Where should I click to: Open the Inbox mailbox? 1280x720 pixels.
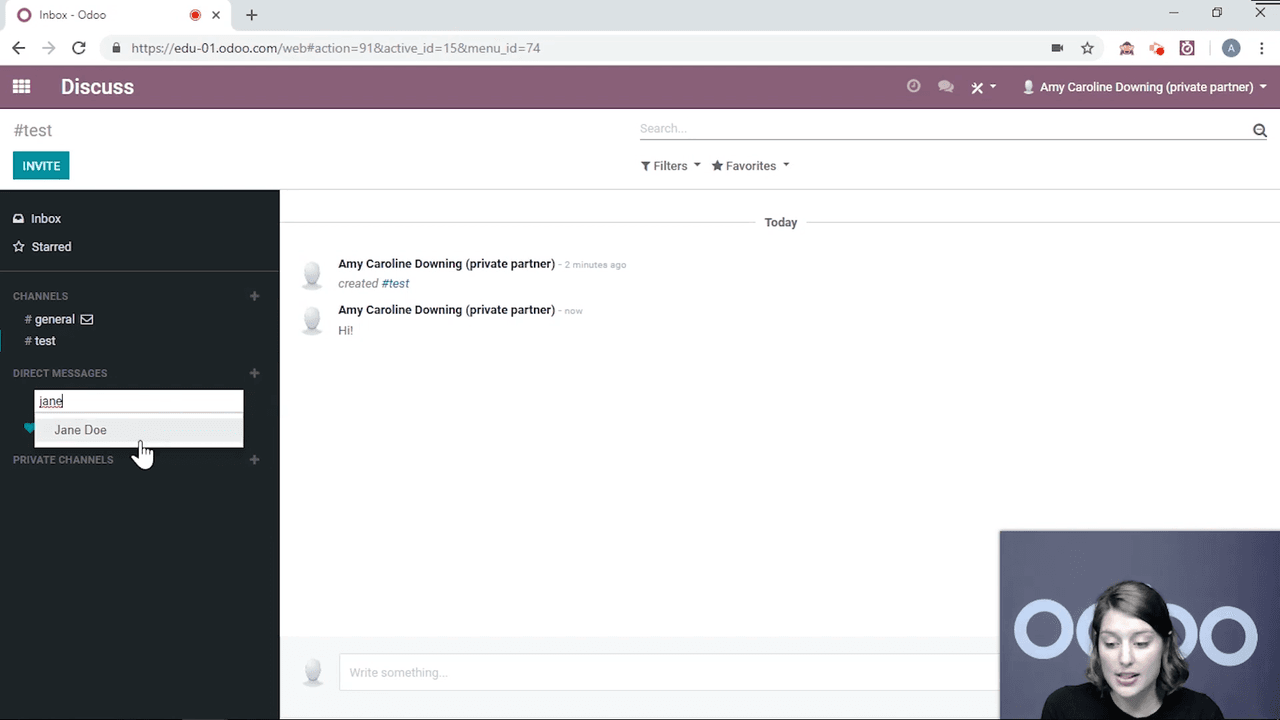point(45,218)
